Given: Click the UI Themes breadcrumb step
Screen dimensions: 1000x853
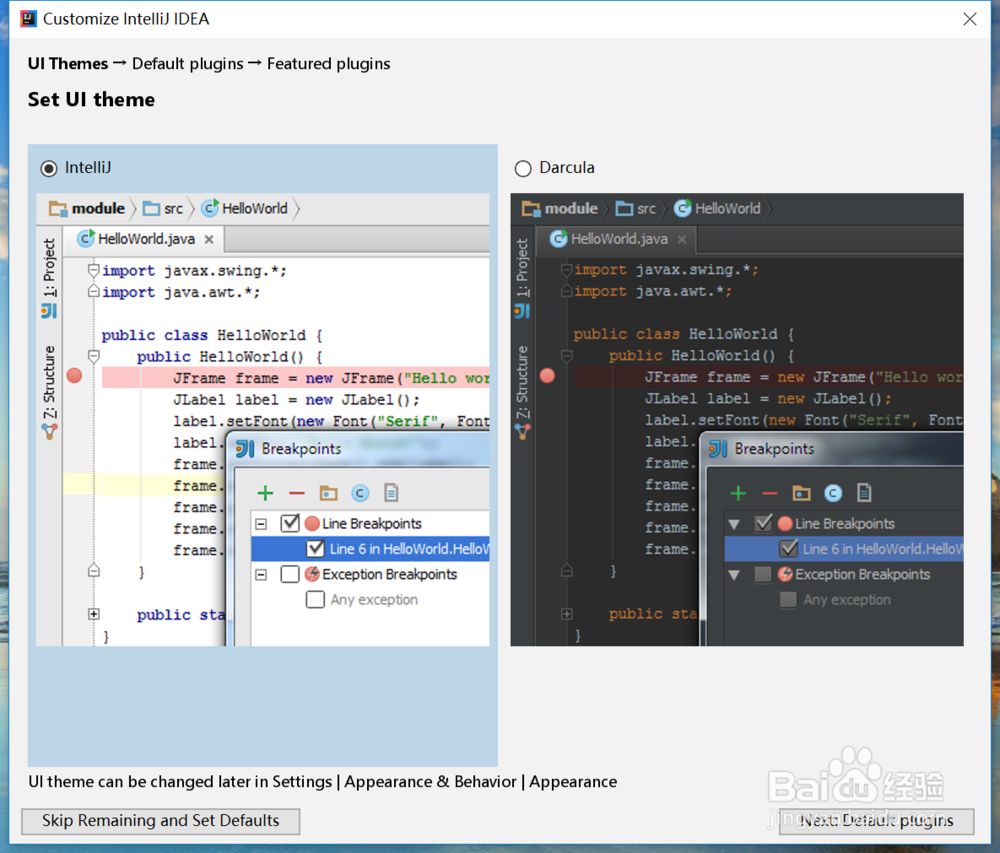Looking at the screenshot, I should pyautogui.click(x=68, y=64).
